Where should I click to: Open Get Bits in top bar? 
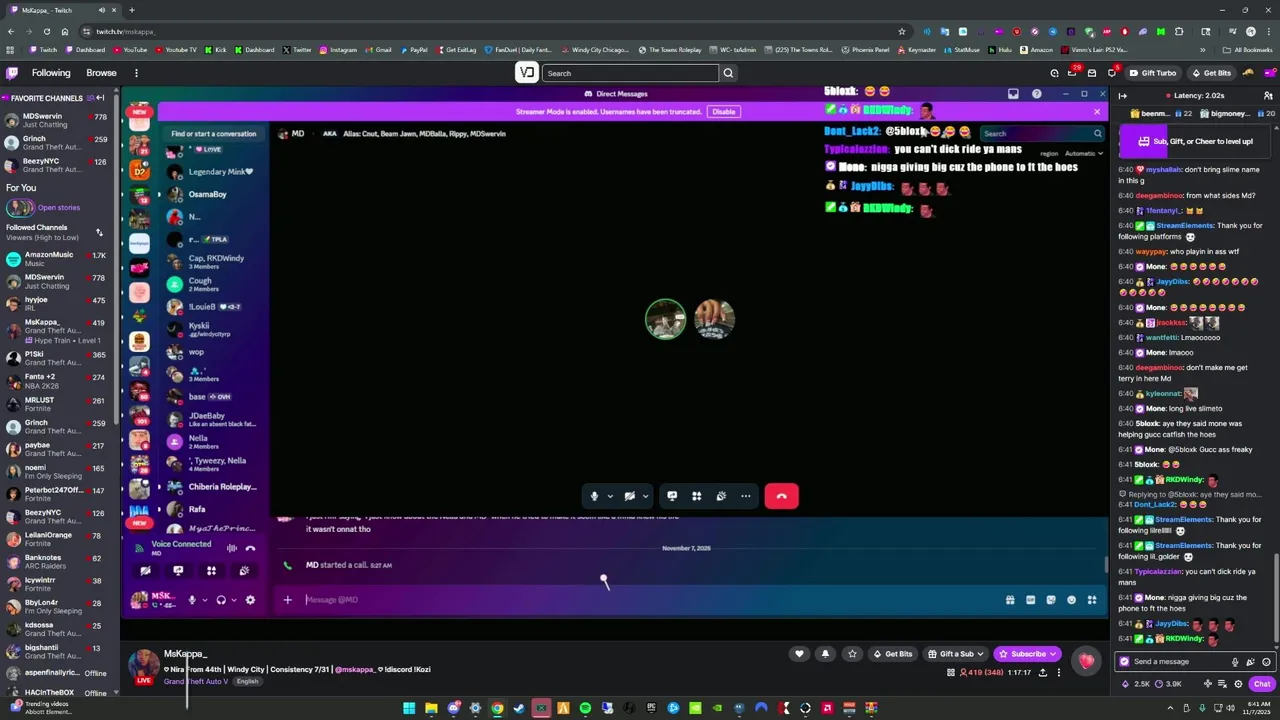pos(1211,73)
